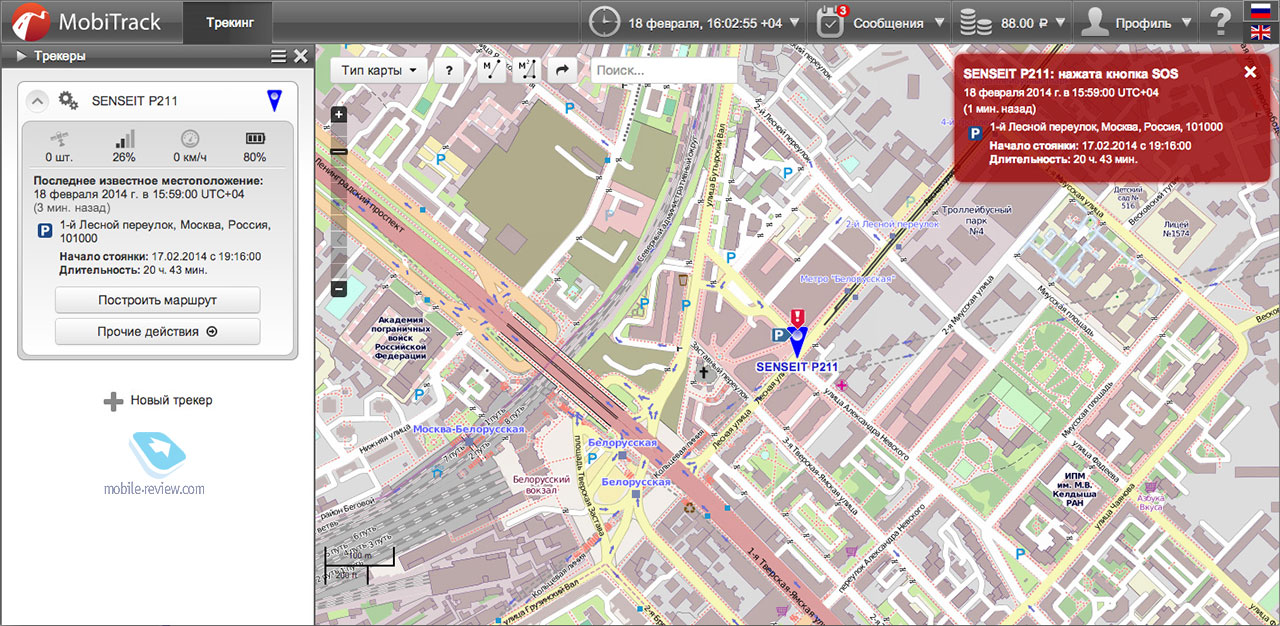
Task: Click the map help question button
Action: pyautogui.click(x=449, y=70)
